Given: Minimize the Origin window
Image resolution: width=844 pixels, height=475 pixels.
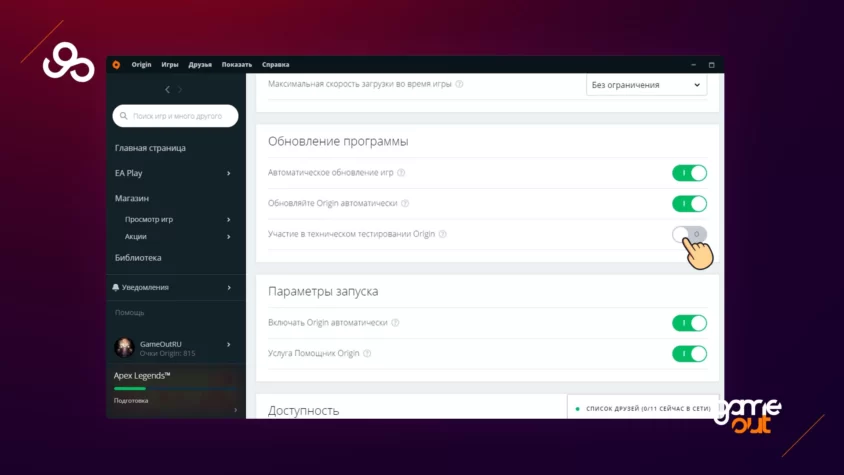Looking at the screenshot, I should (693, 65).
